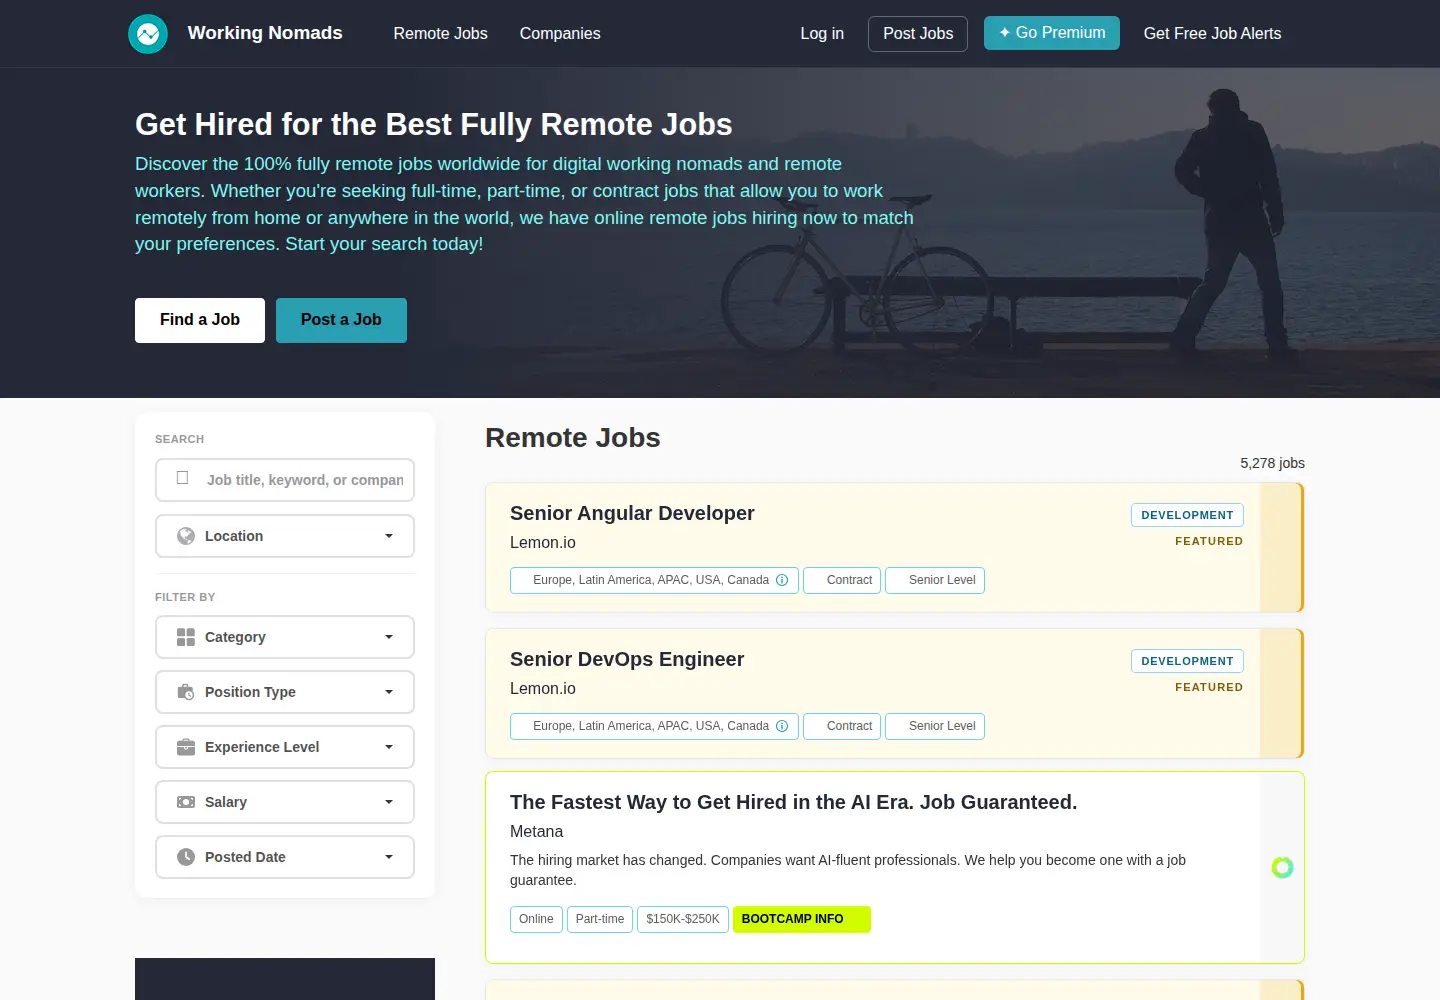The image size is (1440, 1000).
Task: Click the briefcase icon next to Experience Level
Action: (x=186, y=747)
